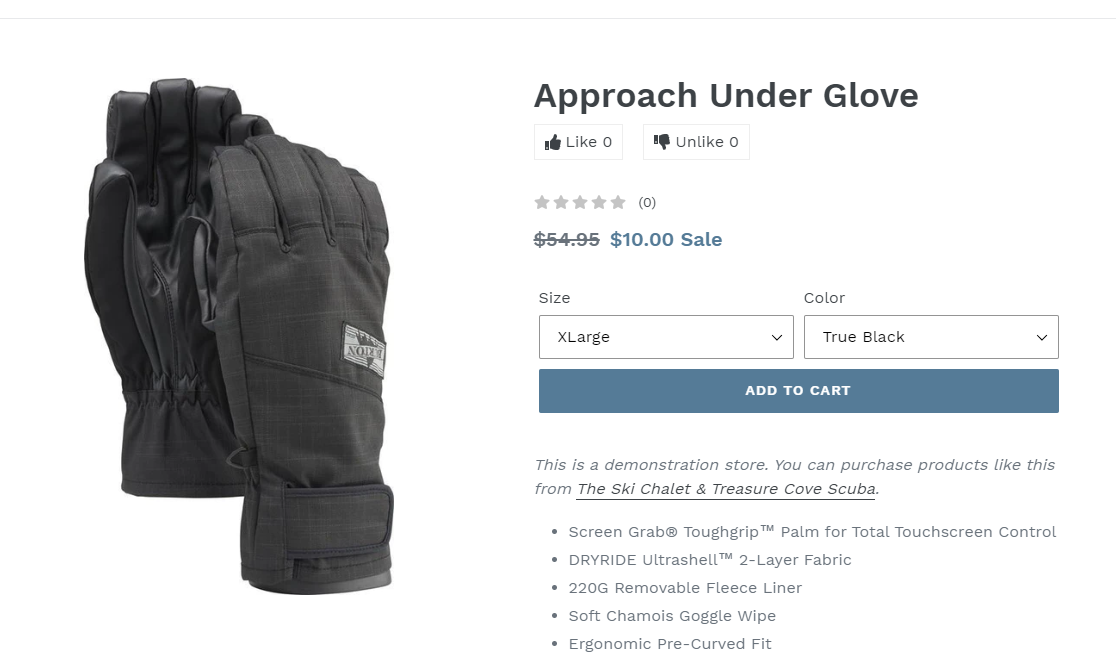Click the Approach Under Glove title

tap(726, 95)
